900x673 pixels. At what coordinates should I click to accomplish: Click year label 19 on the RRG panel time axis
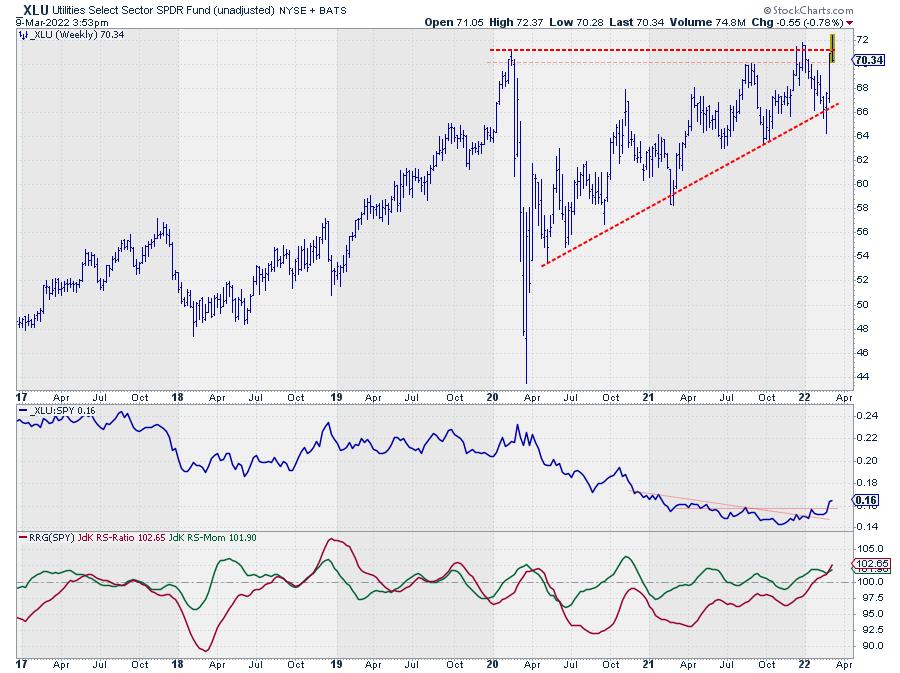336,664
